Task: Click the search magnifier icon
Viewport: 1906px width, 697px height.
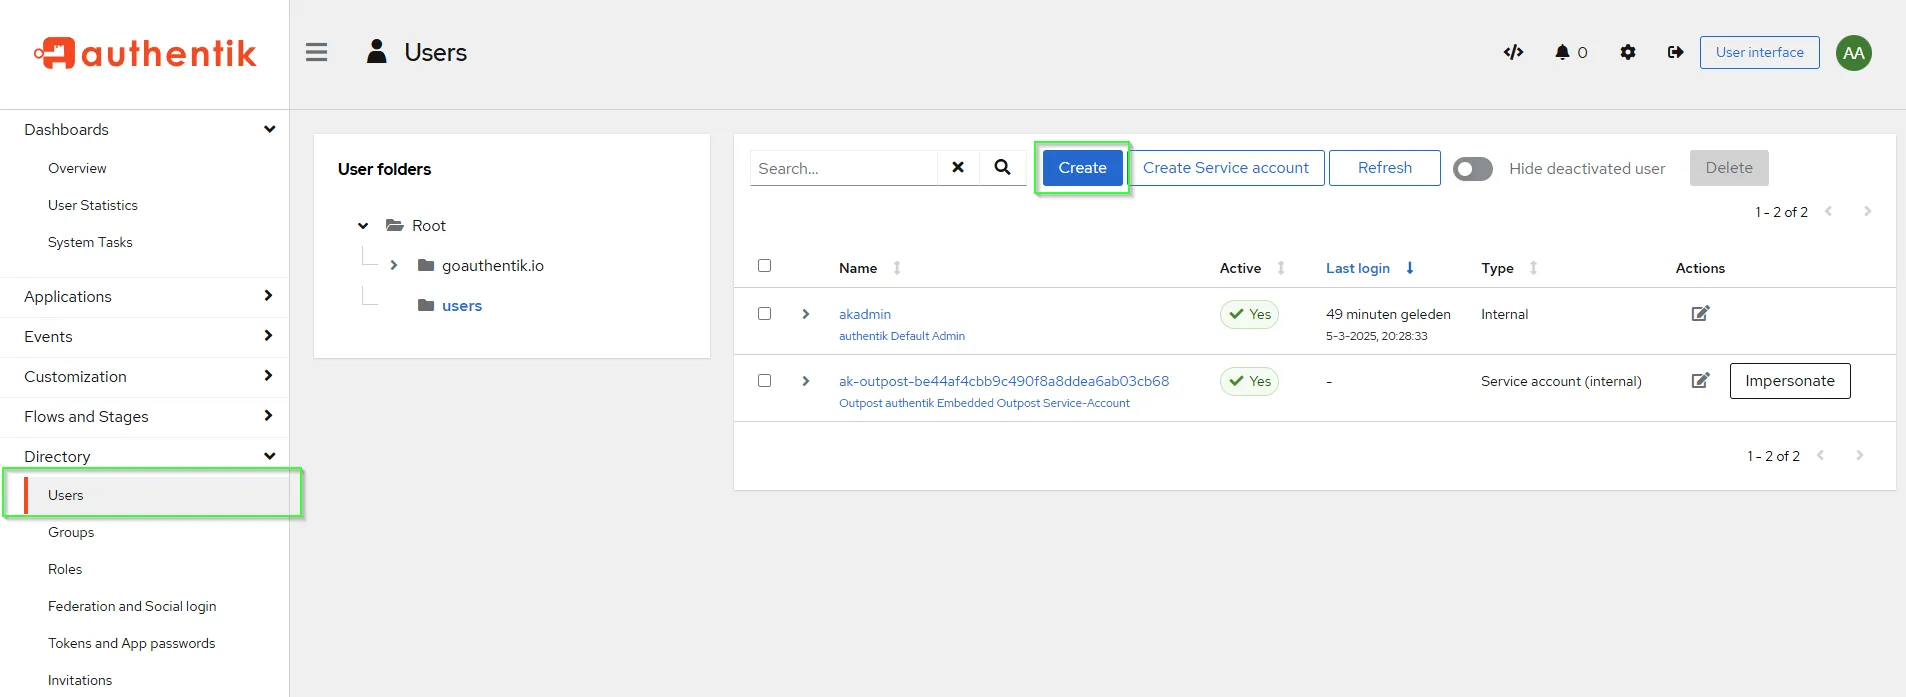Action: (x=1002, y=168)
